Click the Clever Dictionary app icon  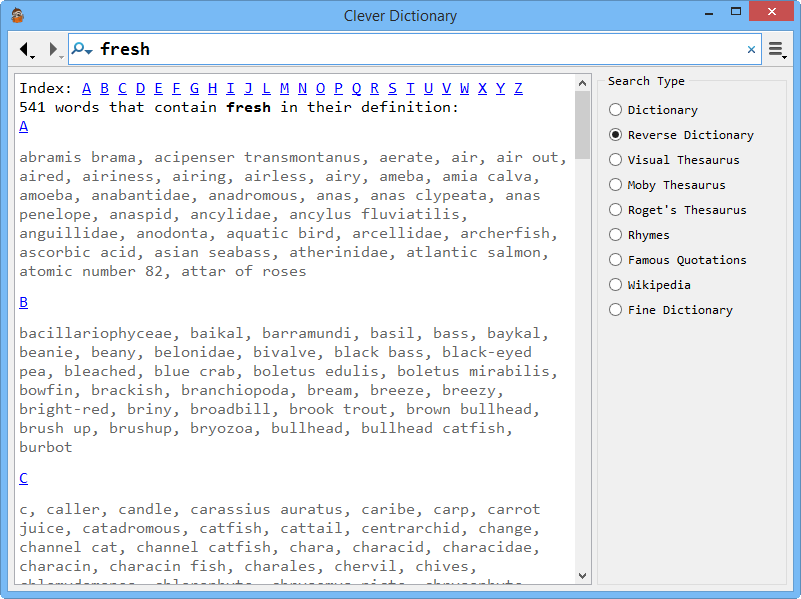click(x=18, y=16)
